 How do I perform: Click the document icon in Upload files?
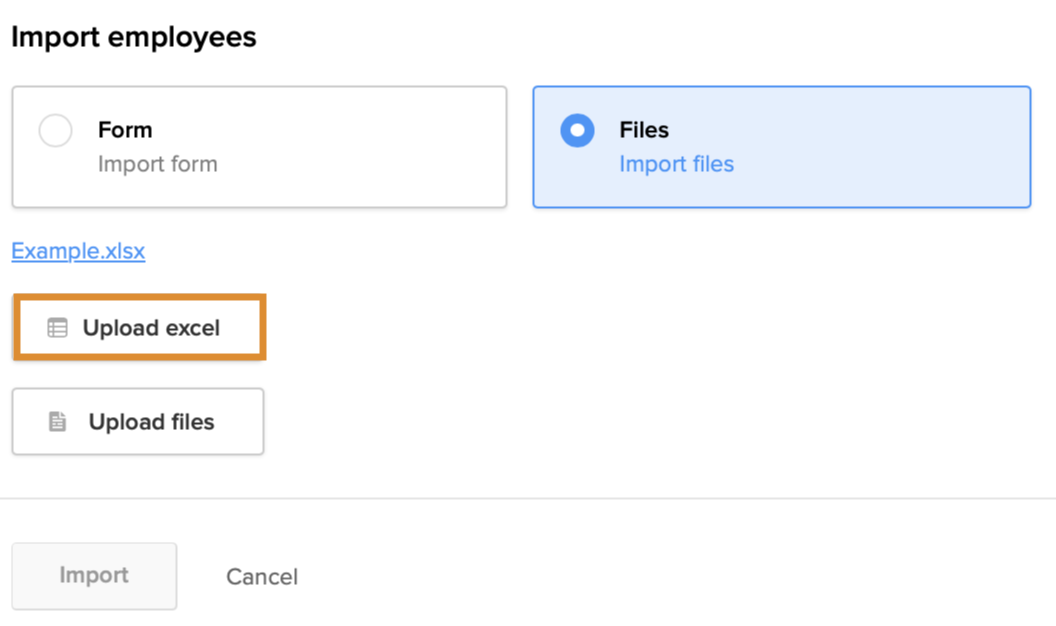[x=58, y=422]
